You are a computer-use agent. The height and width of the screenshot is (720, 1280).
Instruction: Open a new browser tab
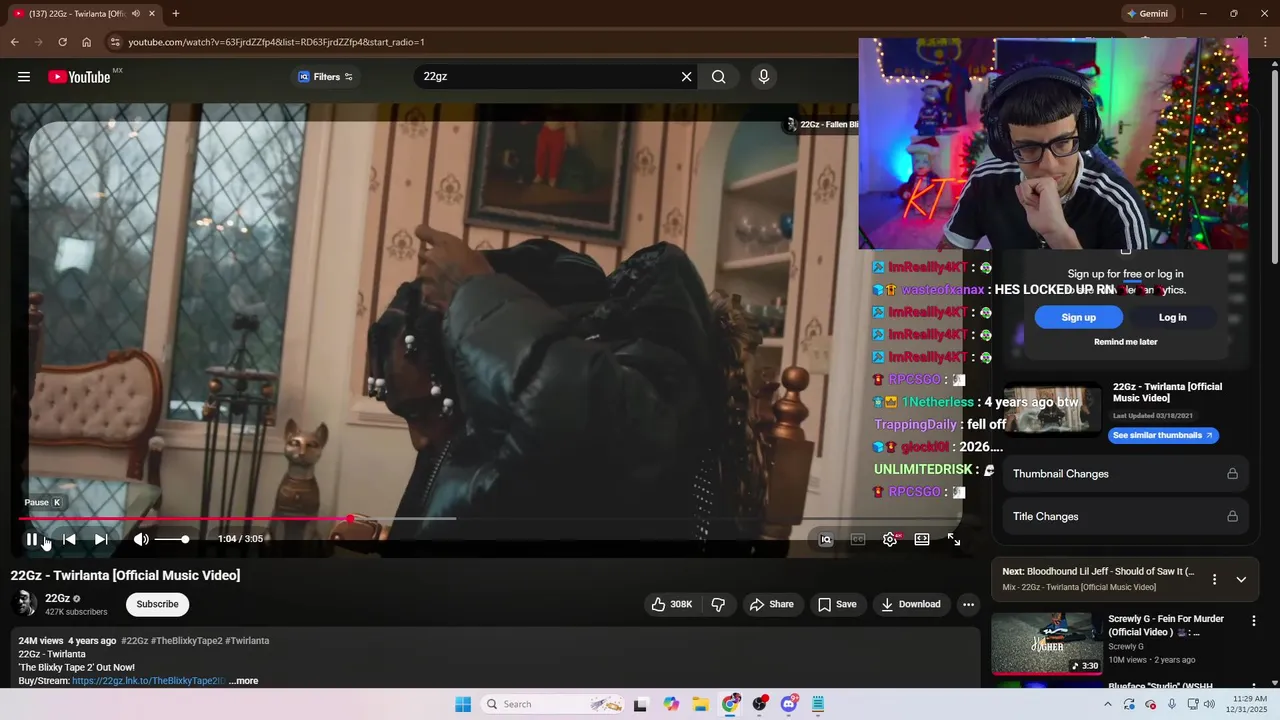(176, 14)
